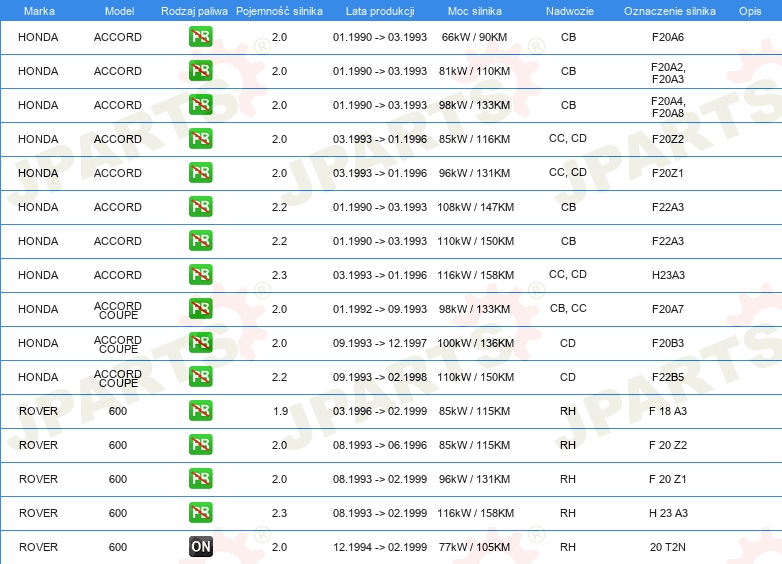The image size is (782, 564).
Task: Click the petrol fuel icon in the F20A6 row
Action: (x=200, y=37)
